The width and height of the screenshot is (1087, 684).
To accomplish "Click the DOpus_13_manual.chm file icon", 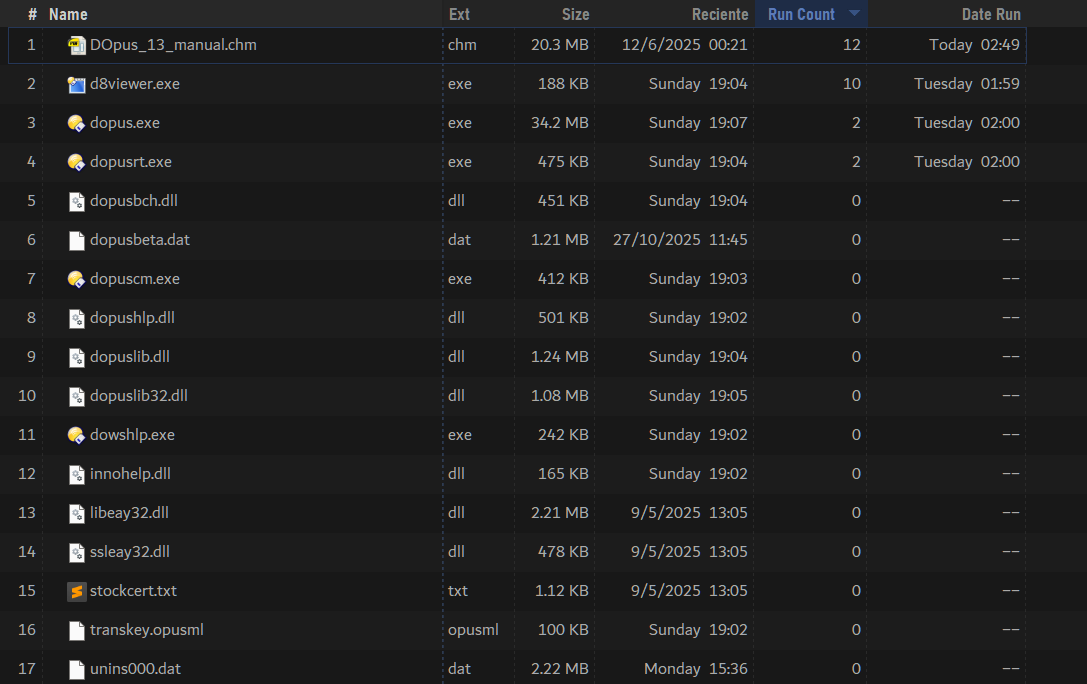I will pos(76,45).
